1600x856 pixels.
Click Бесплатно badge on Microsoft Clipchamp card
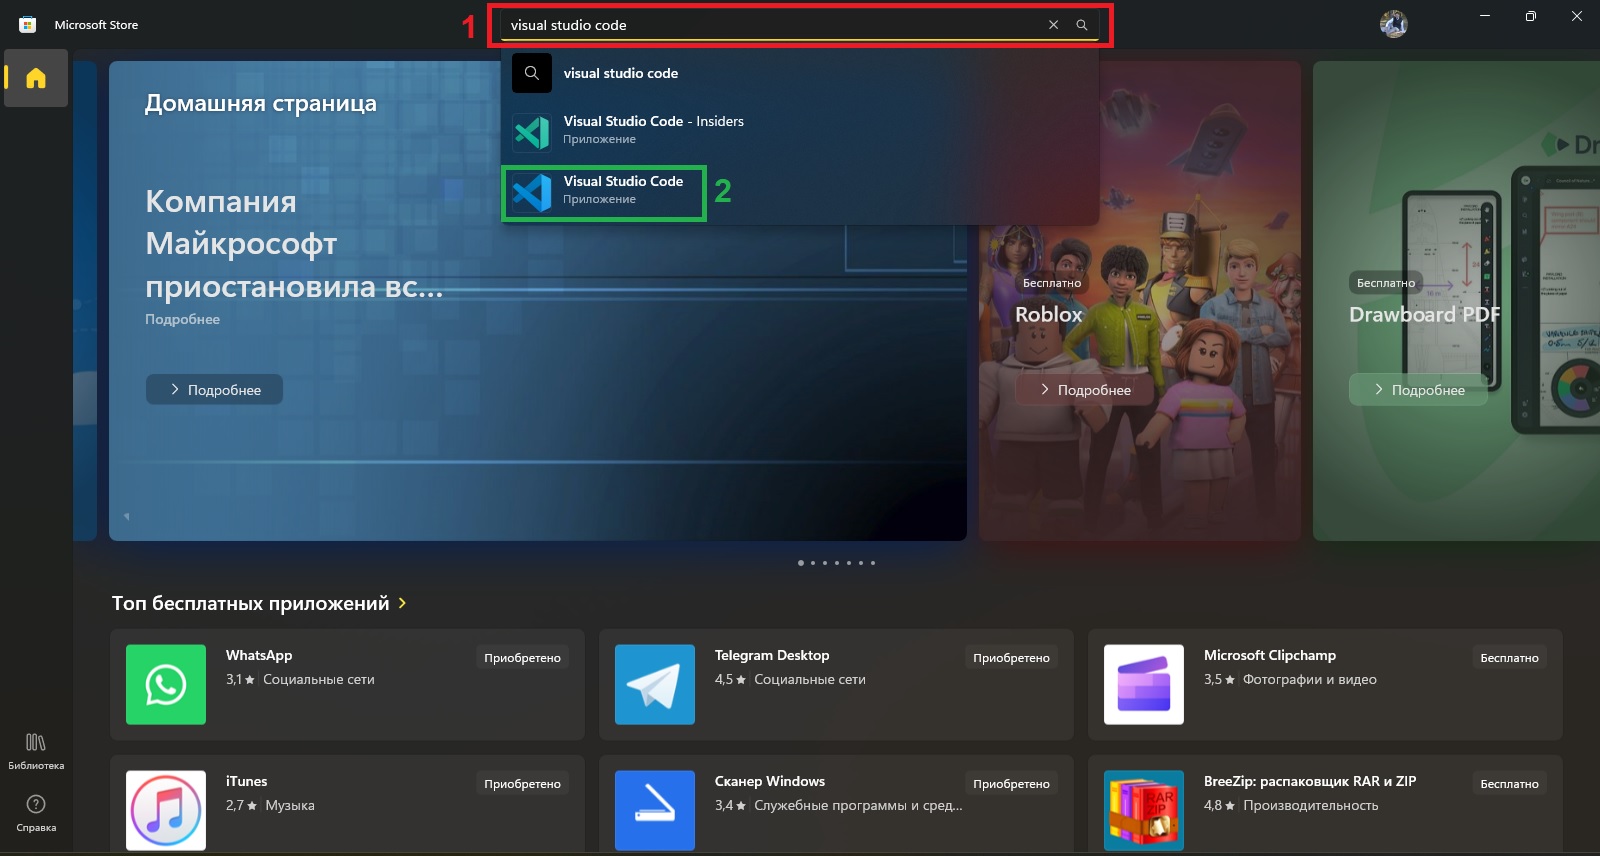click(x=1509, y=658)
